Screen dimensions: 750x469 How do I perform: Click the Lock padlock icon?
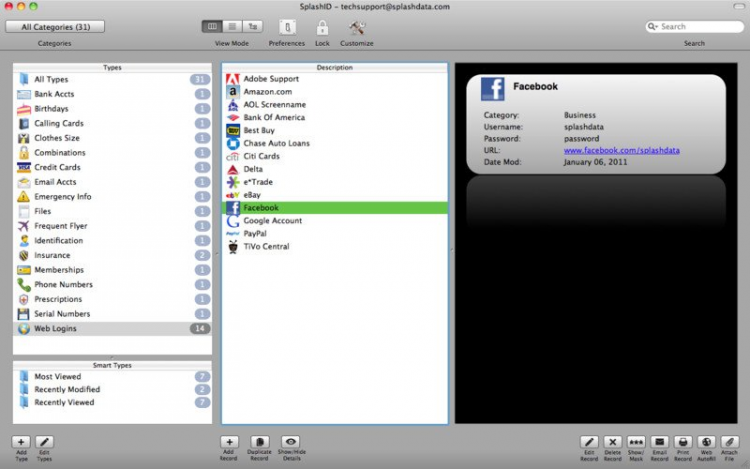(322, 27)
